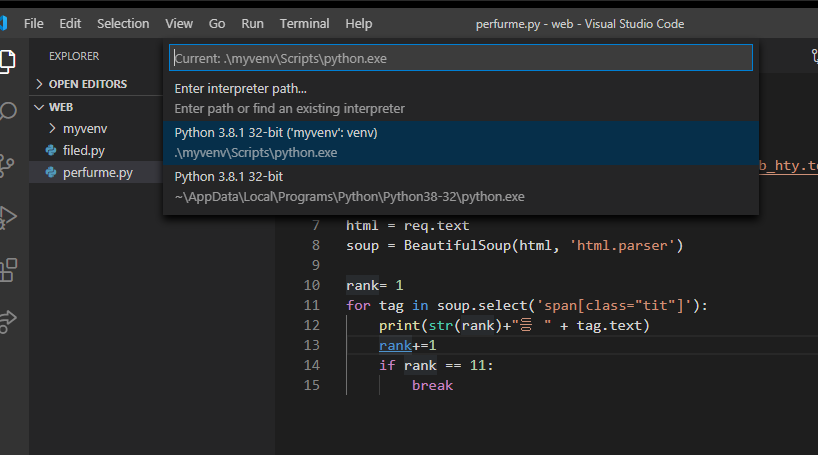Select perfurme.py in the explorer
This screenshot has width=818, height=455.
point(98,173)
